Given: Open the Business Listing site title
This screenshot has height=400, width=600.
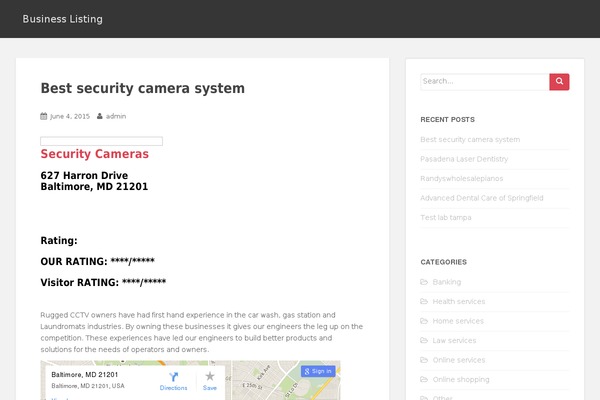Looking at the screenshot, I should (62, 19).
